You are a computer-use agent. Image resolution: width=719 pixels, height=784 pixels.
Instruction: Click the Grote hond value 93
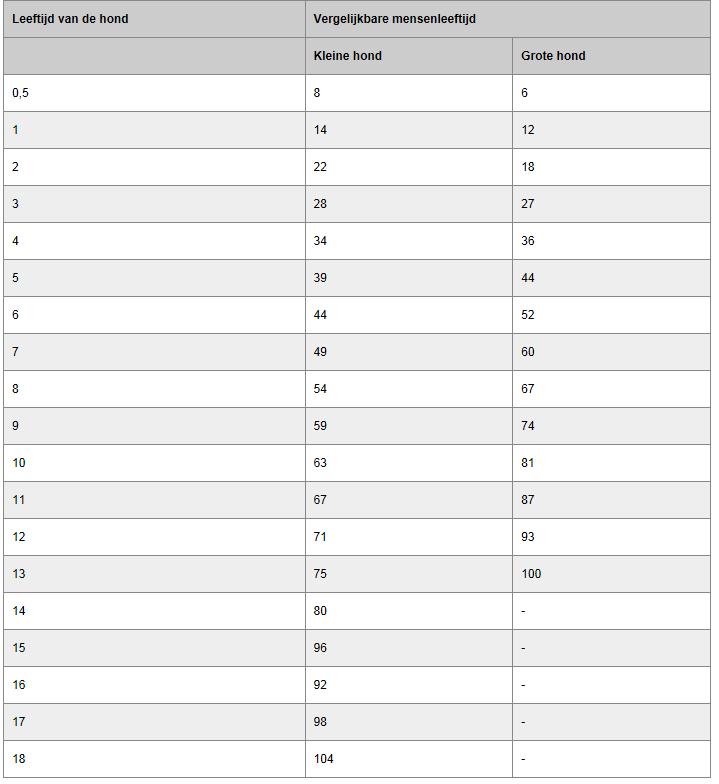[x=528, y=537]
